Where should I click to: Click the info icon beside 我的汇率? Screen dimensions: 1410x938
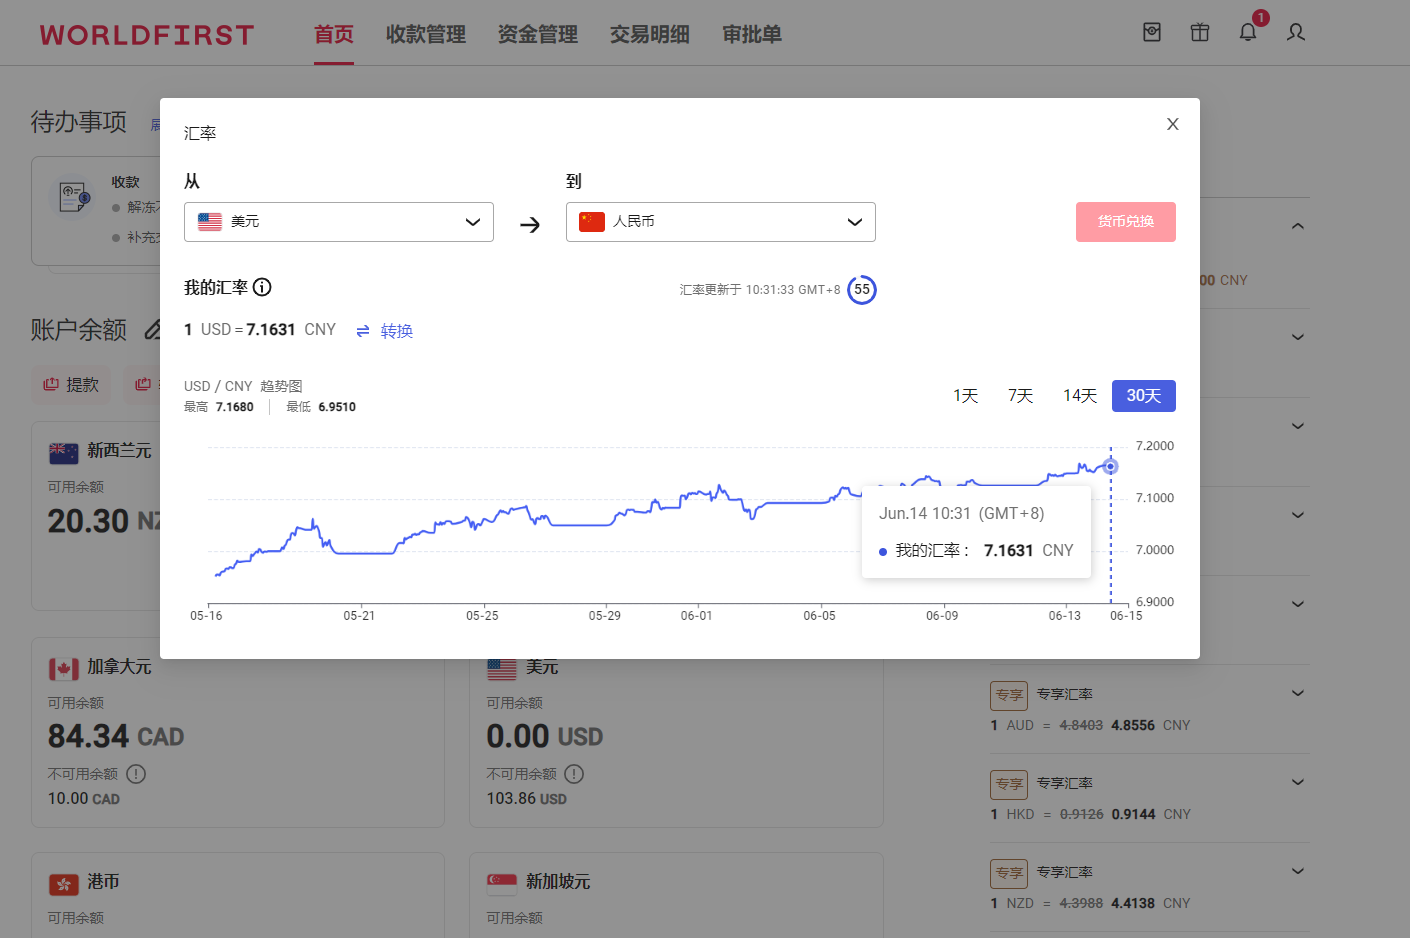point(262,288)
